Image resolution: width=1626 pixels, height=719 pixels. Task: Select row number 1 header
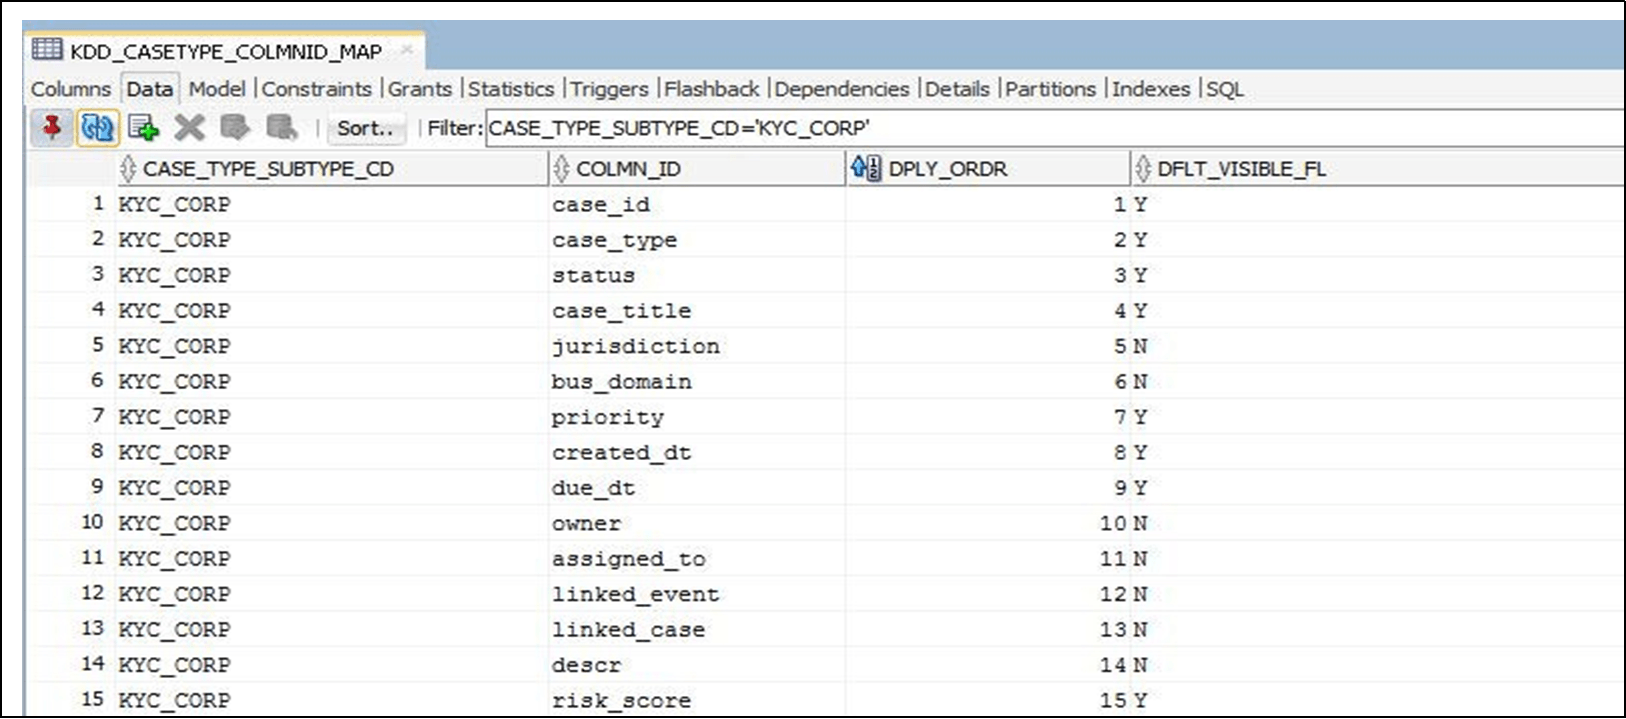(71, 203)
